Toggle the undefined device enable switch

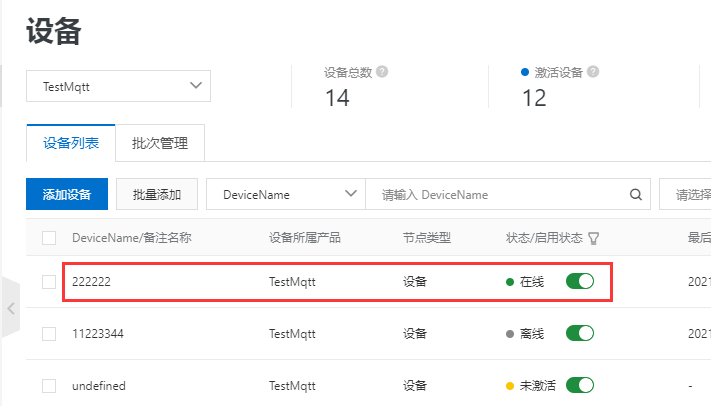(x=580, y=385)
